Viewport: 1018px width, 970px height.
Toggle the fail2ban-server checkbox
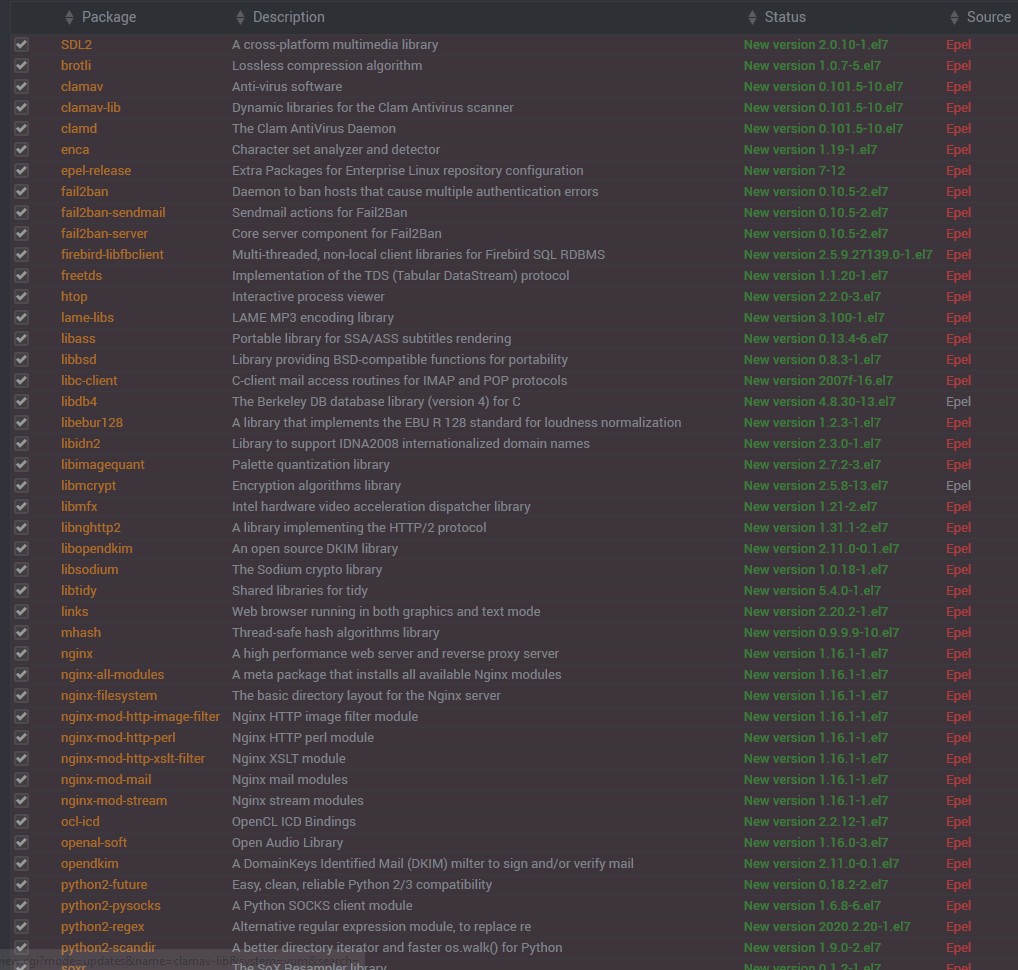tap(21, 234)
